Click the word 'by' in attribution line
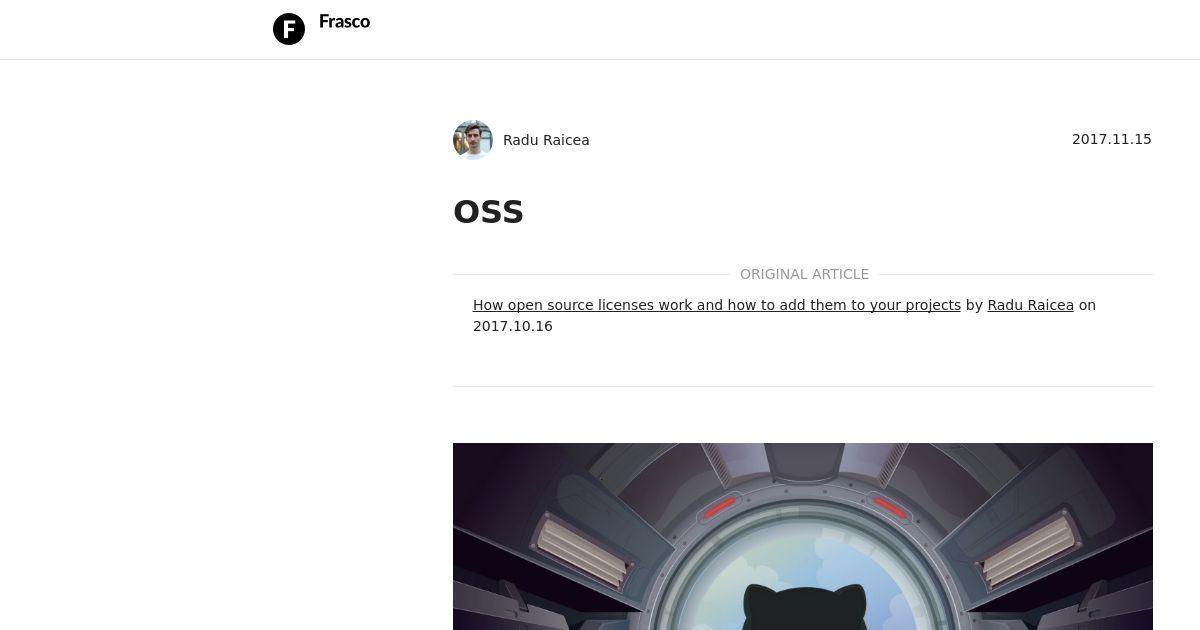Viewport: 1200px width, 630px height. (974, 305)
